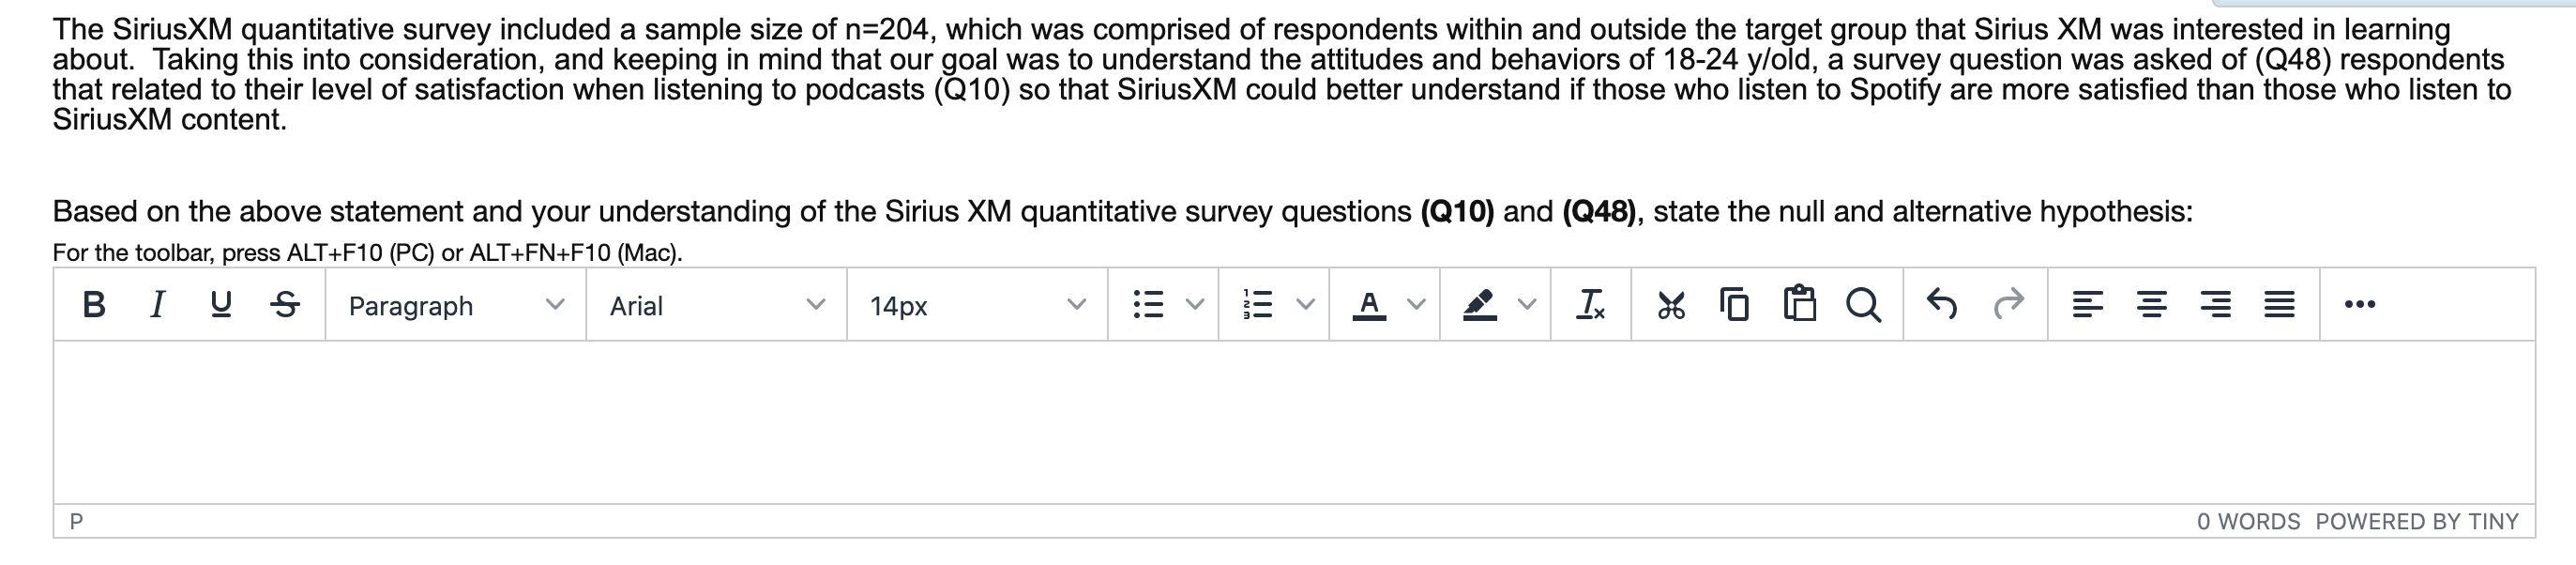Toggle the bulleted list
Screen dimensions: 2576x565
1147,306
